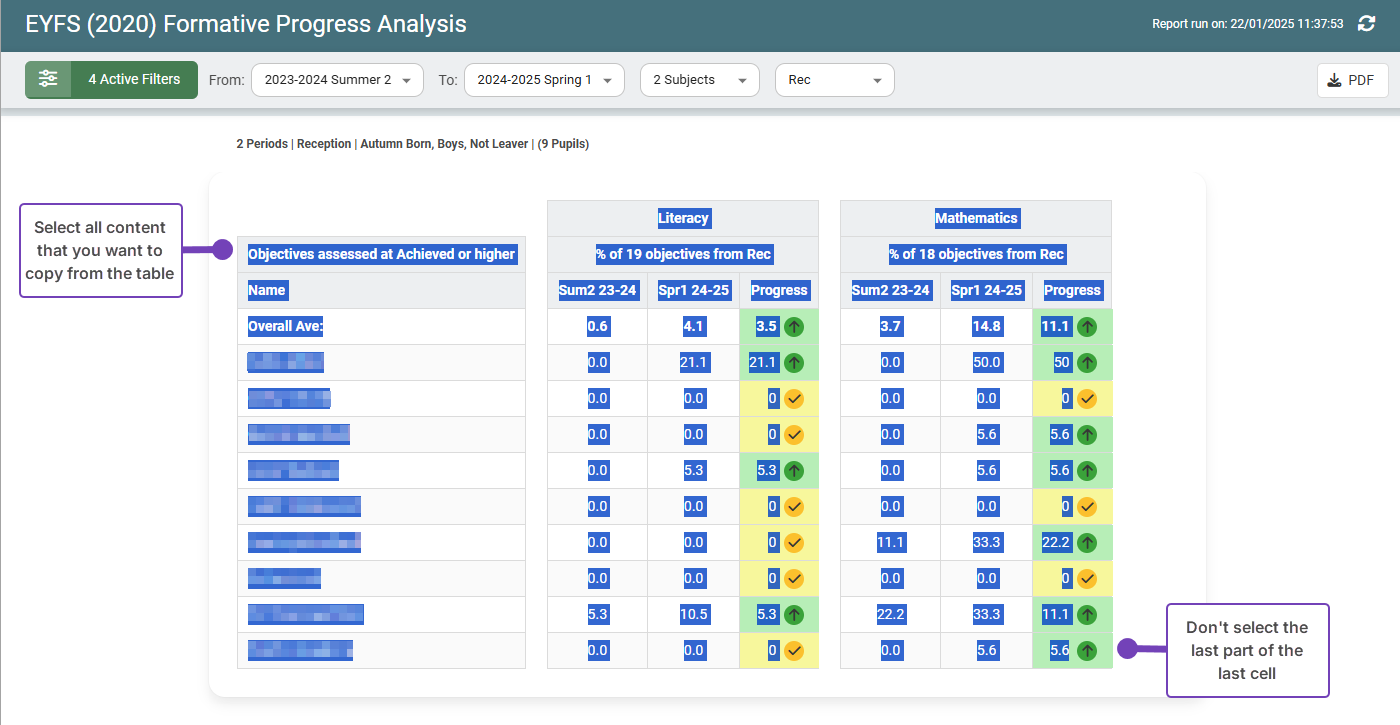Open the Rec year group dropdown

834,80
